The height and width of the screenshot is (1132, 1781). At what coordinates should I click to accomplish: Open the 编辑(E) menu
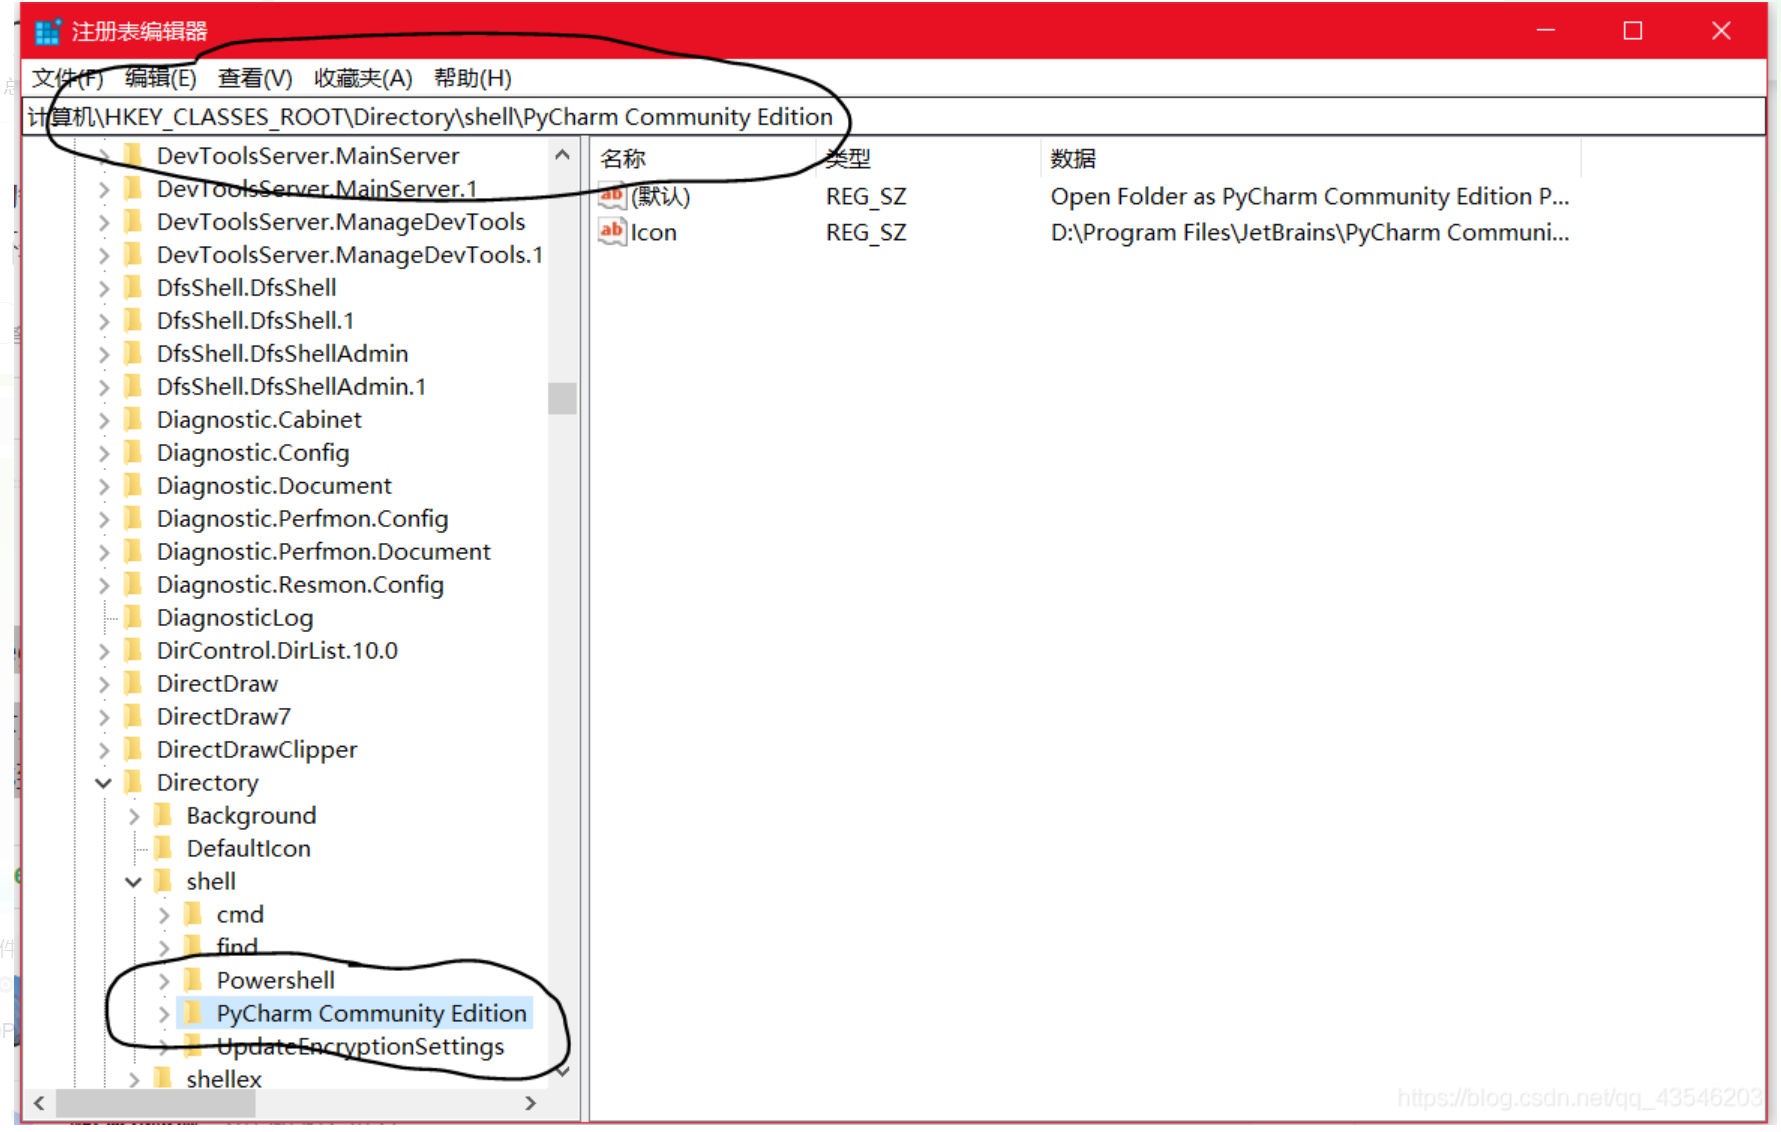(161, 78)
